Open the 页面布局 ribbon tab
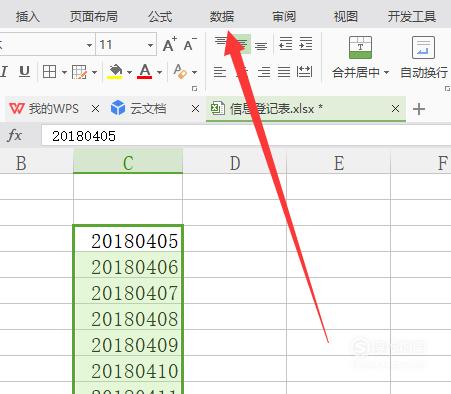This screenshot has height=394, width=451. pos(94,16)
